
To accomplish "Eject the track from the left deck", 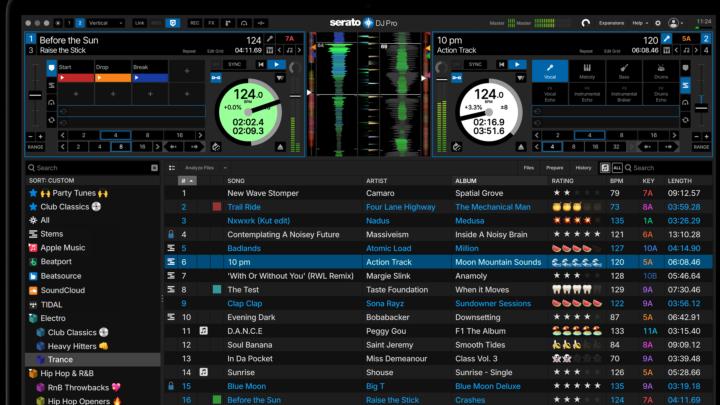I will 280,147.
